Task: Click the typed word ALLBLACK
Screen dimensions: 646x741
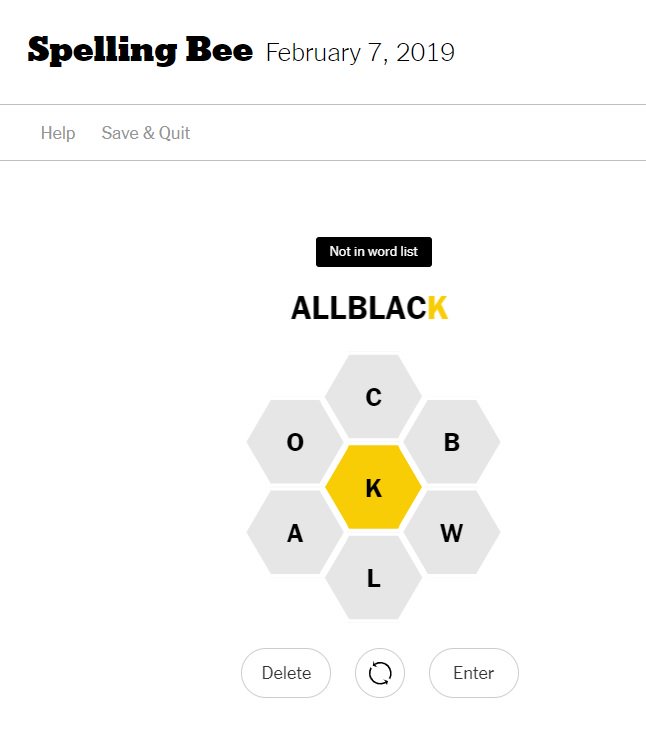Action: coord(370,308)
